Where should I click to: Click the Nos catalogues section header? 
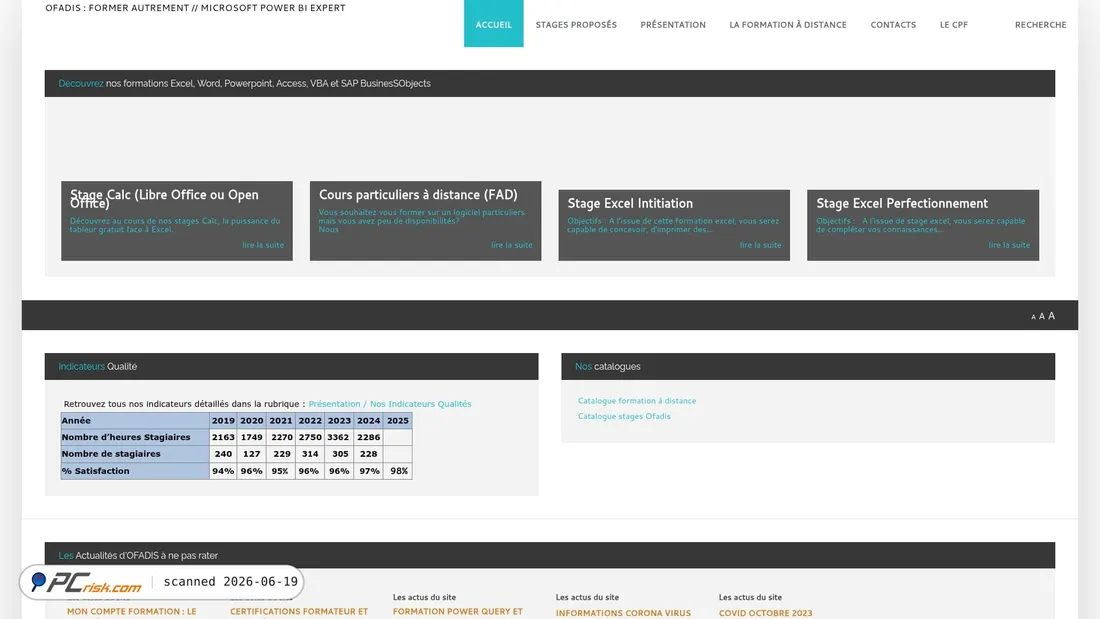[807, 366]
